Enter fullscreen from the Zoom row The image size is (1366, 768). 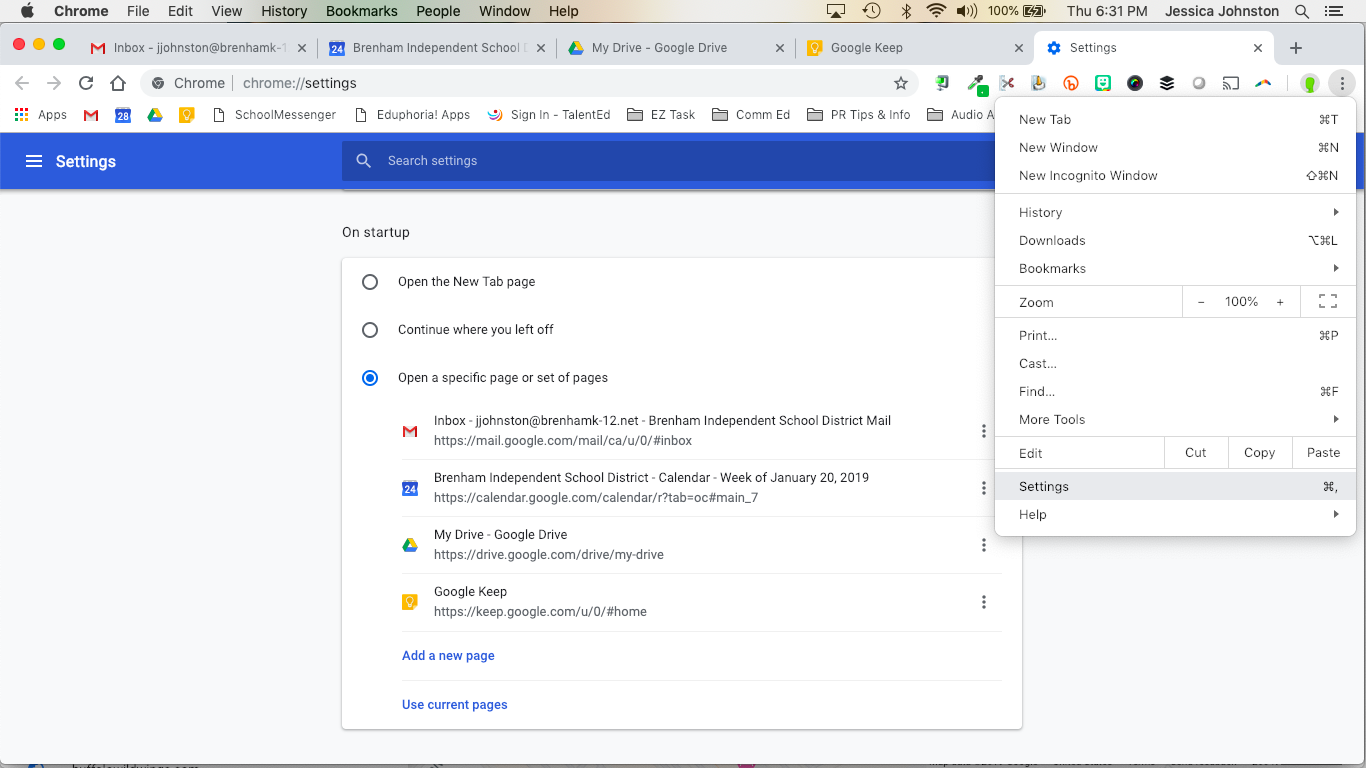(1327, 302)
